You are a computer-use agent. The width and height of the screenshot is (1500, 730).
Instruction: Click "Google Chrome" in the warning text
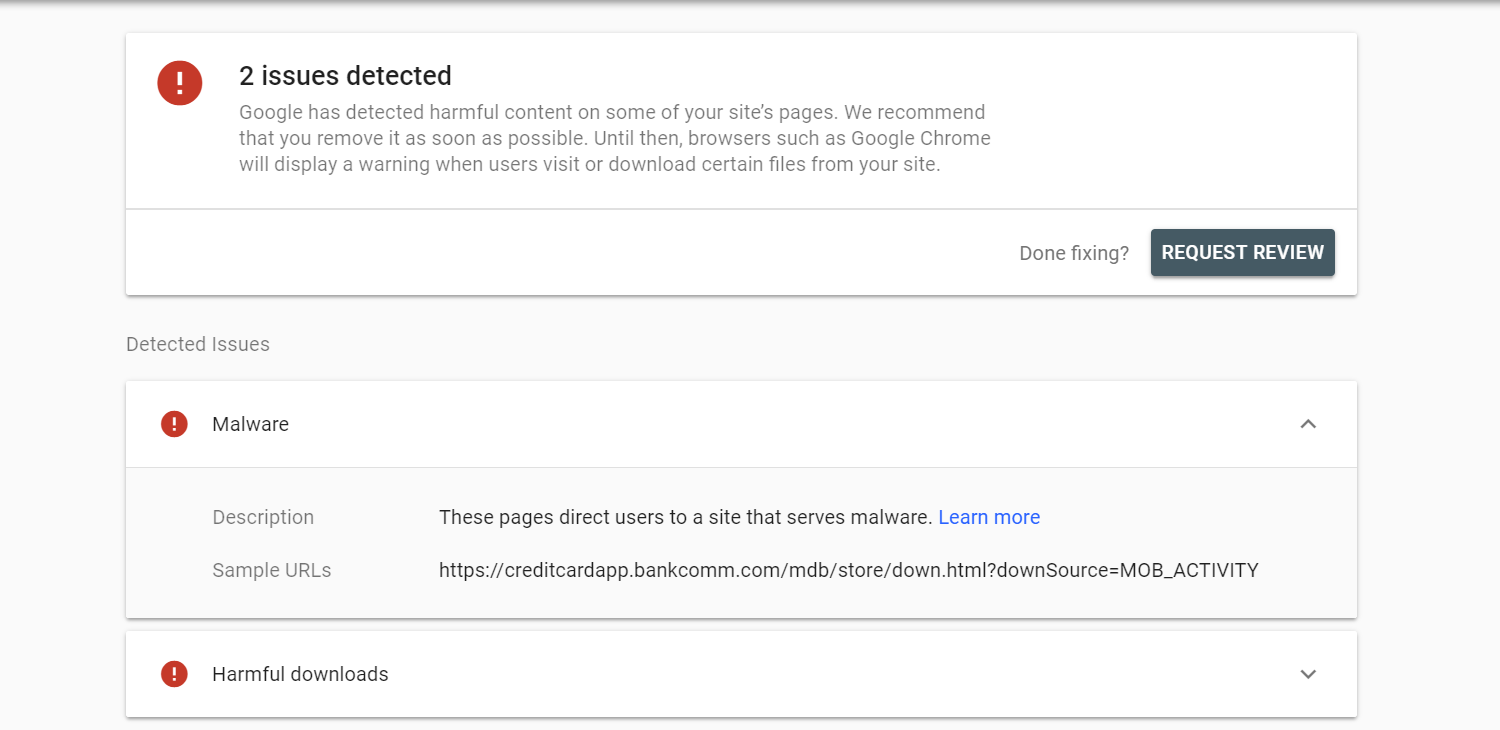[x=929, y=138]
